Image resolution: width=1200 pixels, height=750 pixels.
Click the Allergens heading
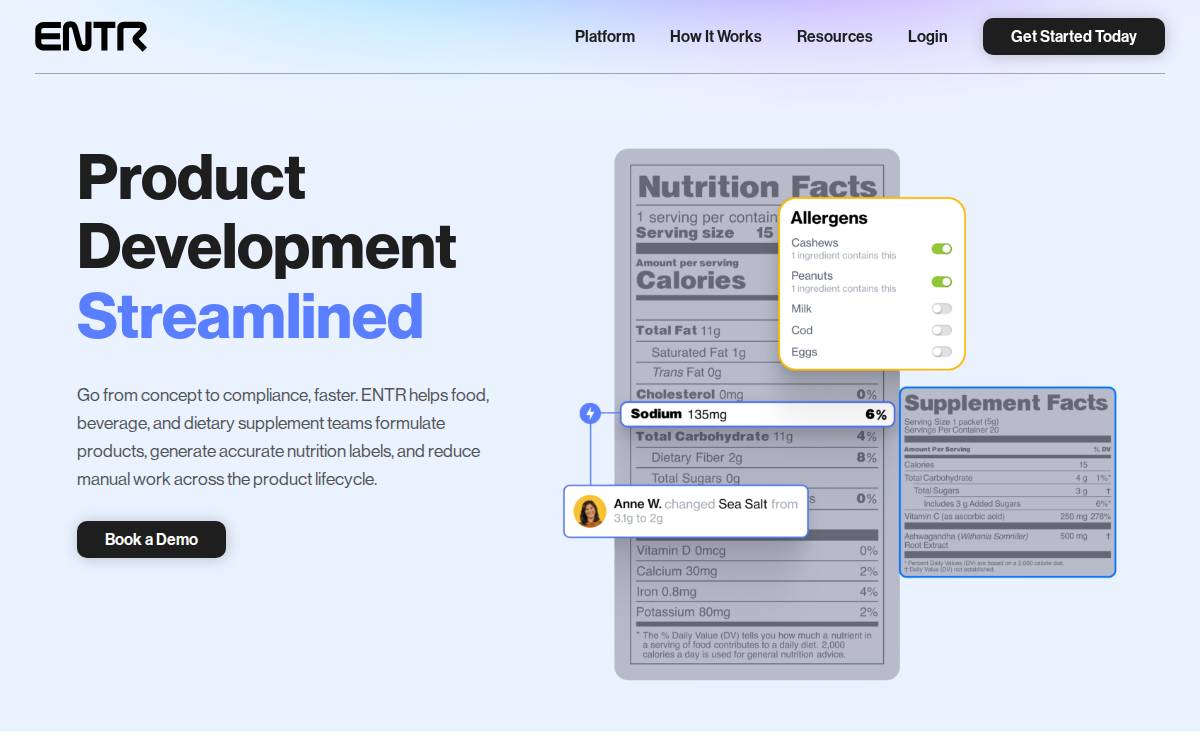coord(829,218)
